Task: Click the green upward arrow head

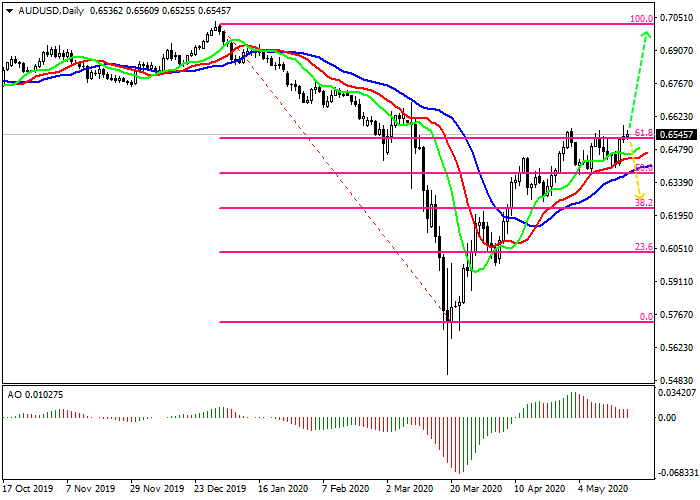Action: (x=647, y=38)
